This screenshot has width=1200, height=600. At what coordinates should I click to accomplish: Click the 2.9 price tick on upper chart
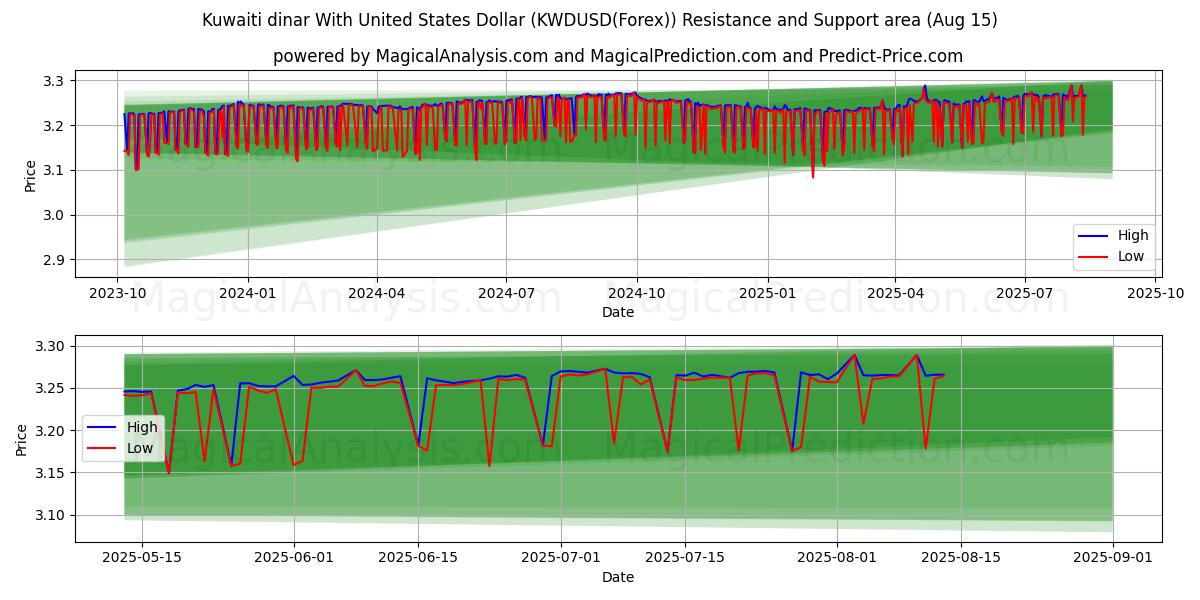55,260
